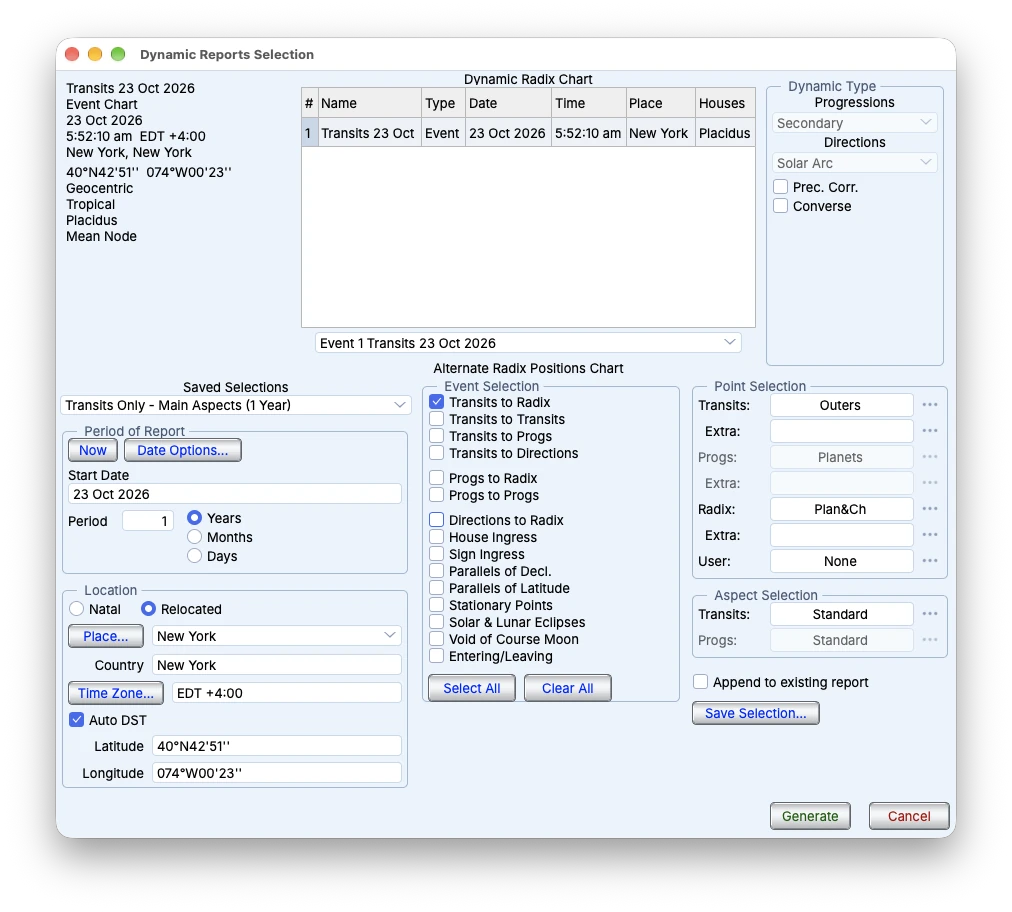The height and width of the screenshot is (912, 1012).
Task: Click the Cancel button
Action: (x=909, y=816)
